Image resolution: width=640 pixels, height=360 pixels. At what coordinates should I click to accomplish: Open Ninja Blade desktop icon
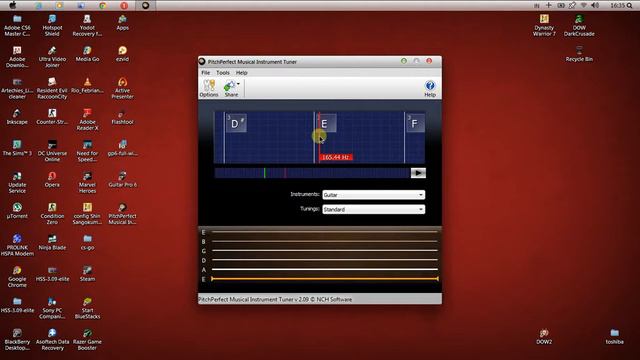[x=52, y=242]
